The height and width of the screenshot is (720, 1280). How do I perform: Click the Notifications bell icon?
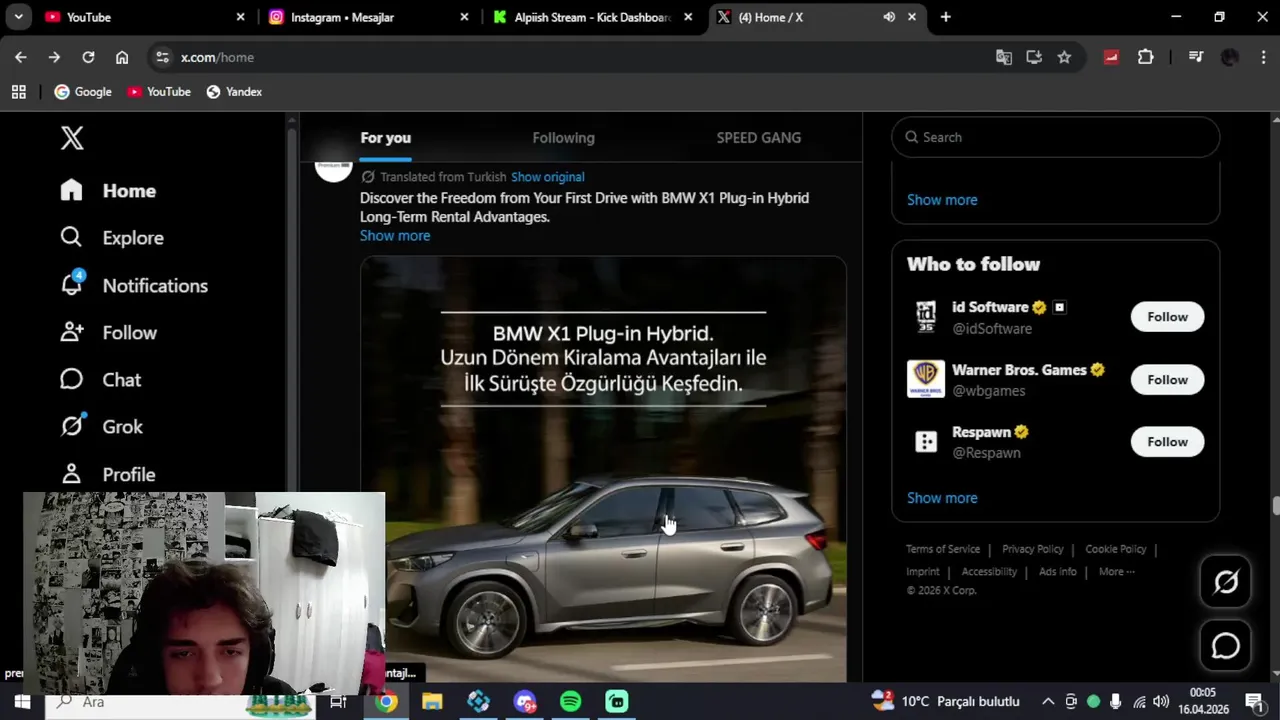pos(71,284)
